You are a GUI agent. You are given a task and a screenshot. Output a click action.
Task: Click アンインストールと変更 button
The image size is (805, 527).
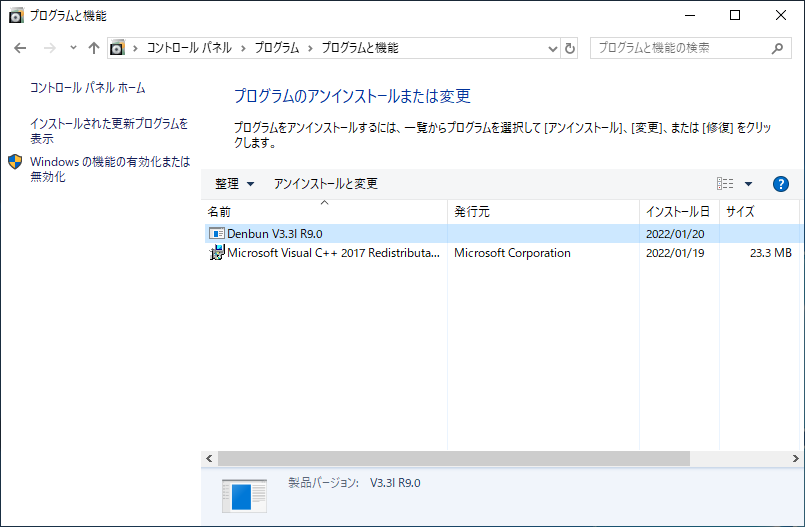(x=326, y=184)
